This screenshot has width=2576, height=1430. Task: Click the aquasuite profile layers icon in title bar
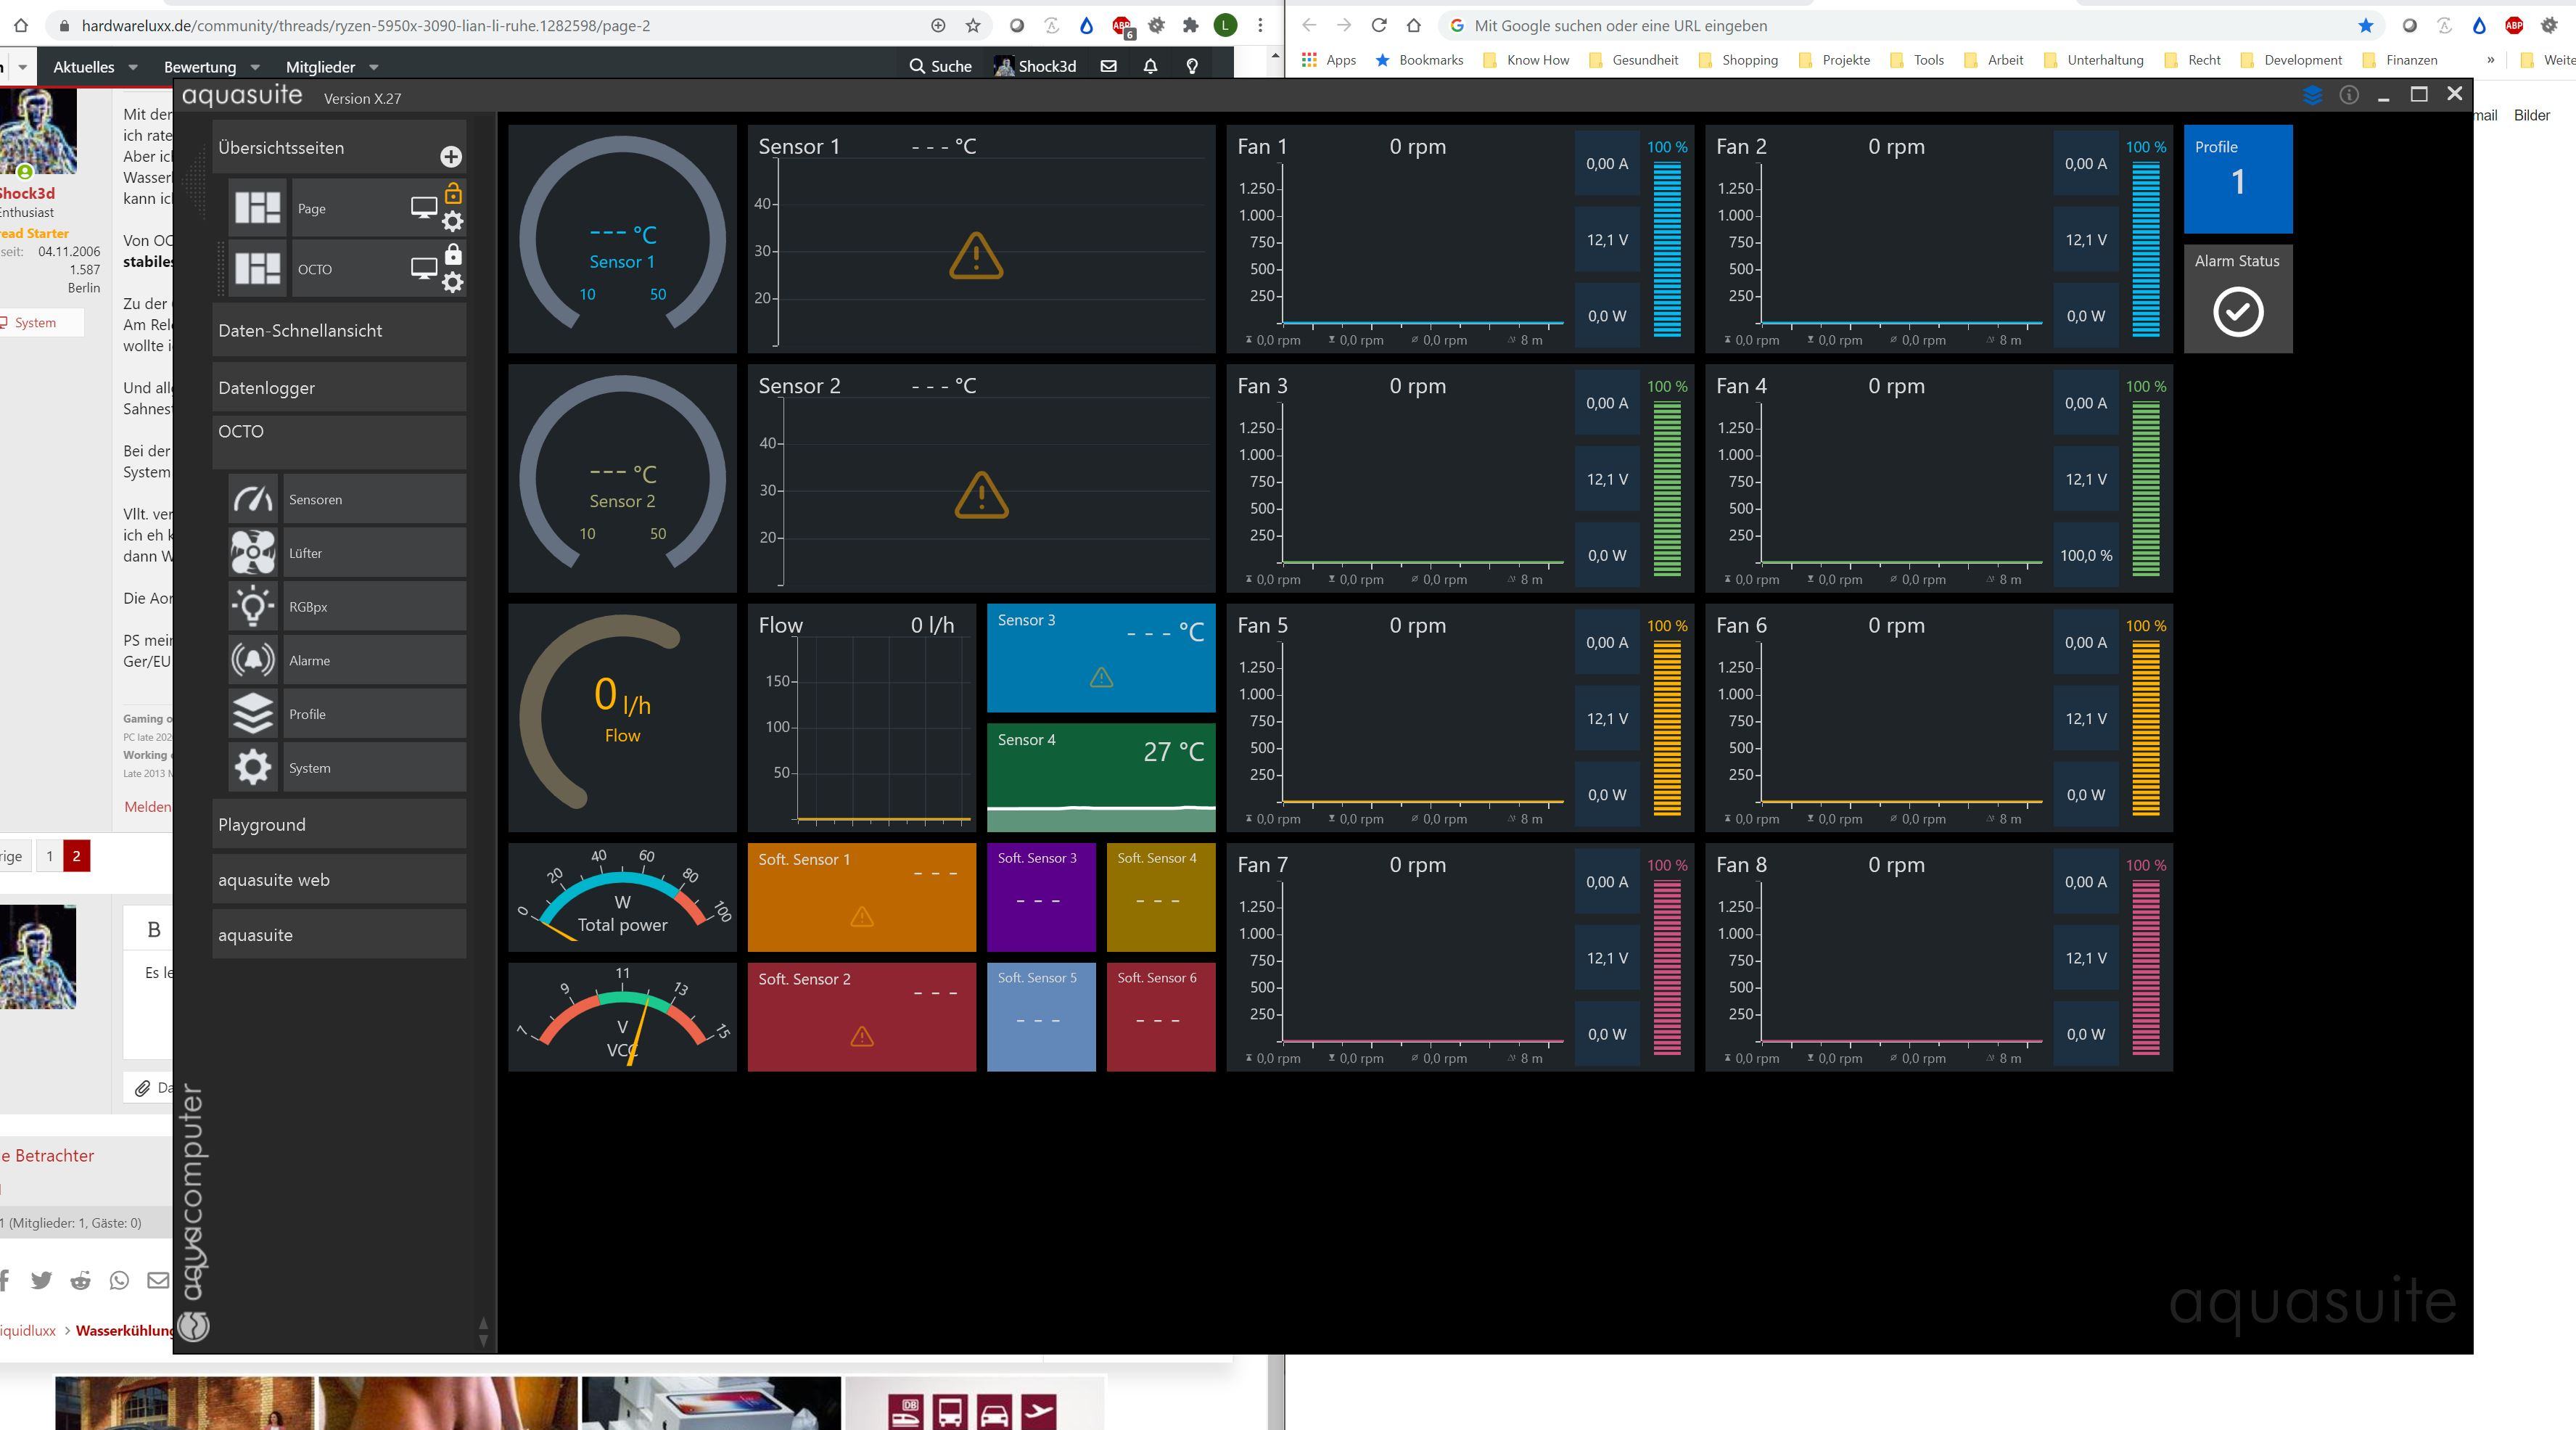2312,95
